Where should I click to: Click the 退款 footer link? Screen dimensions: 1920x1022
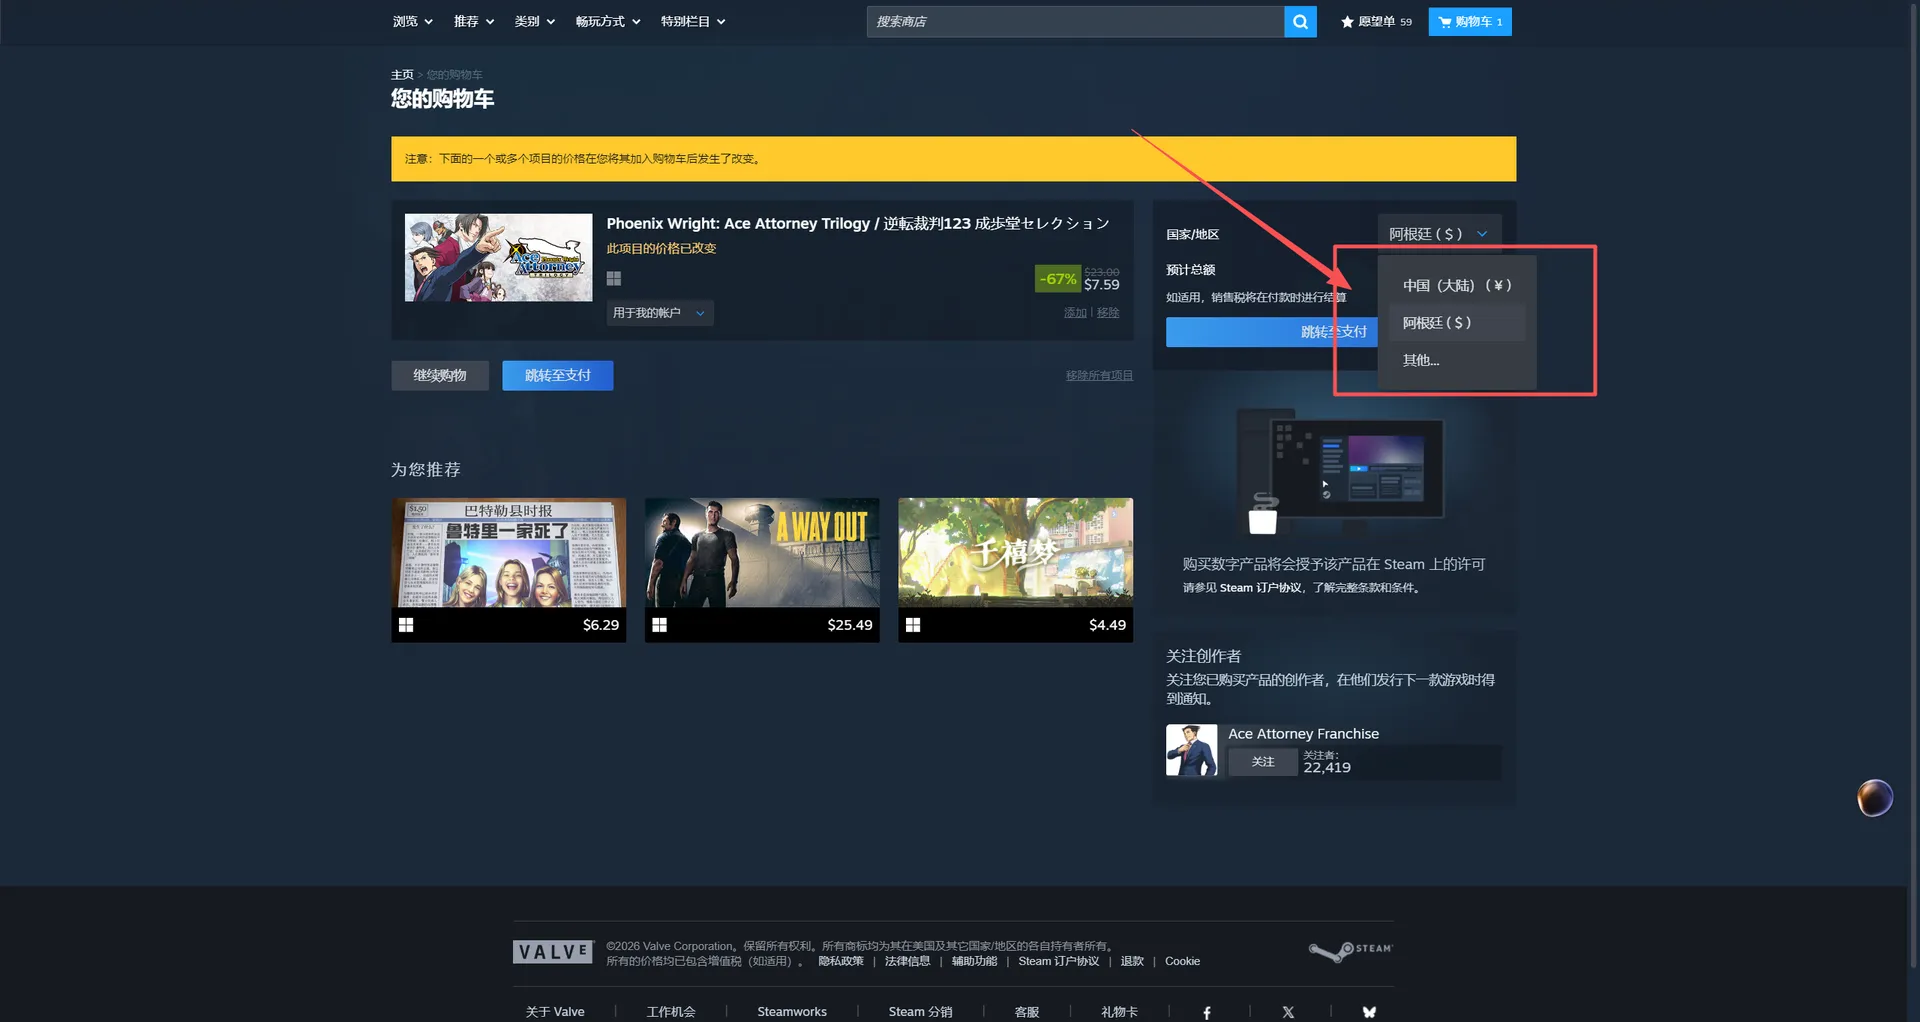click(1132, 961)
